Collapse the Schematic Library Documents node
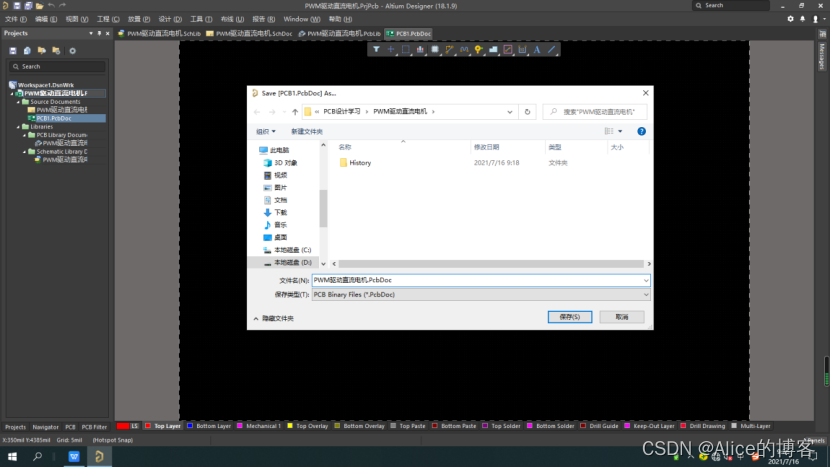Image resolution: width=831 pixels, height=468 pixels. (x=24, y=152)
